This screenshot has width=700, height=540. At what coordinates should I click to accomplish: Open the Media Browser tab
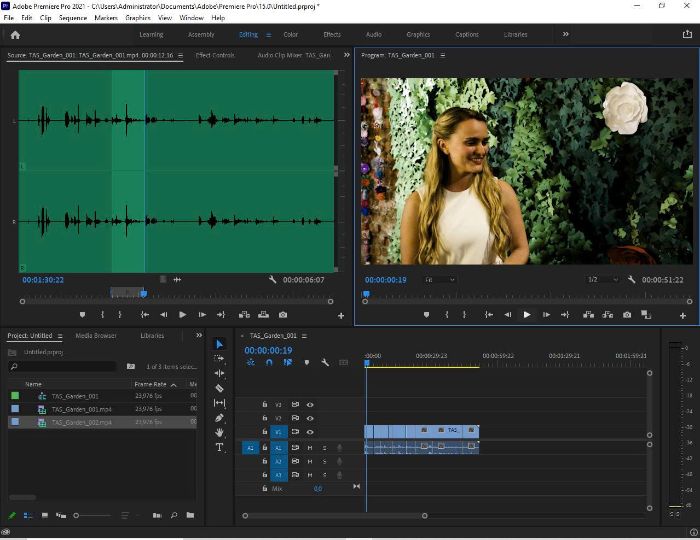pos(96,335)
